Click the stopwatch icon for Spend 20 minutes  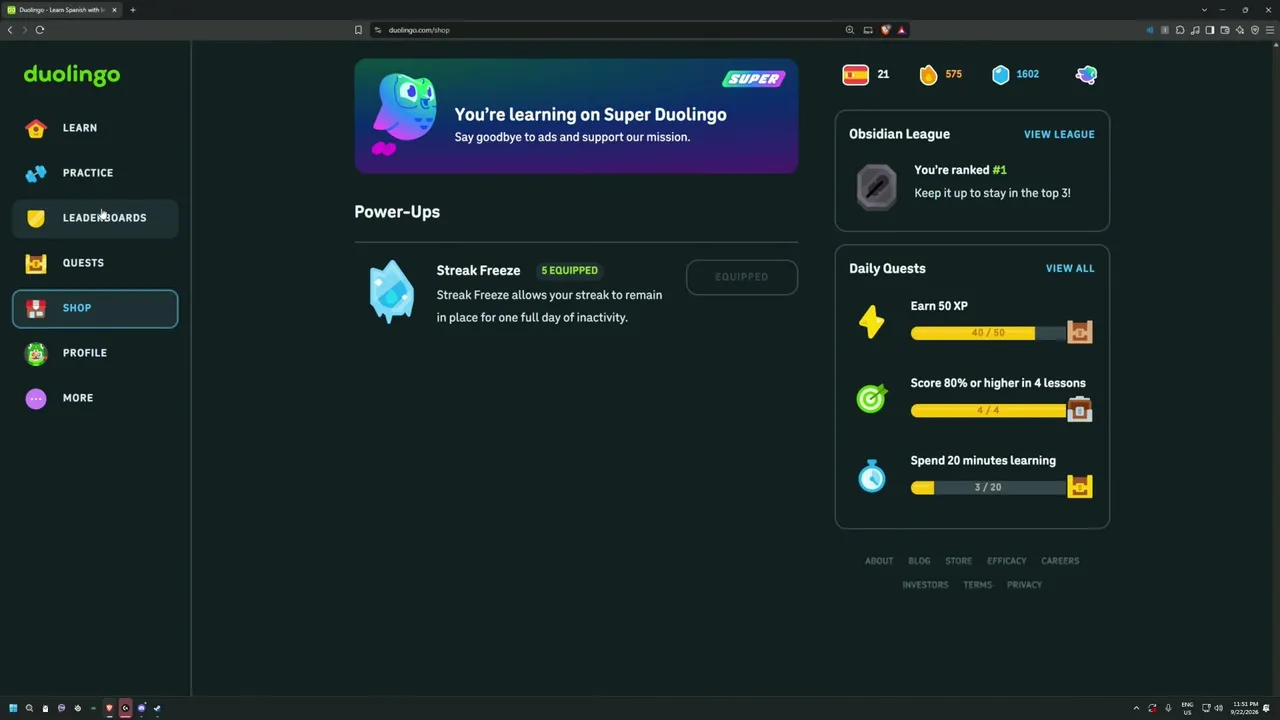[x=871, y=476]
